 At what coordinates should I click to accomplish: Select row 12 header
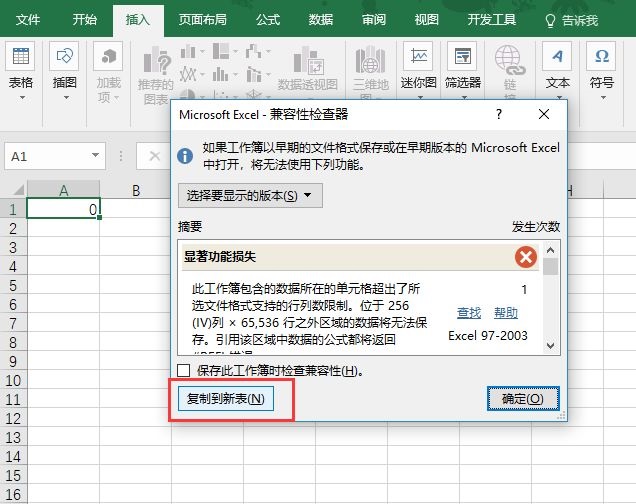point(13,418)
